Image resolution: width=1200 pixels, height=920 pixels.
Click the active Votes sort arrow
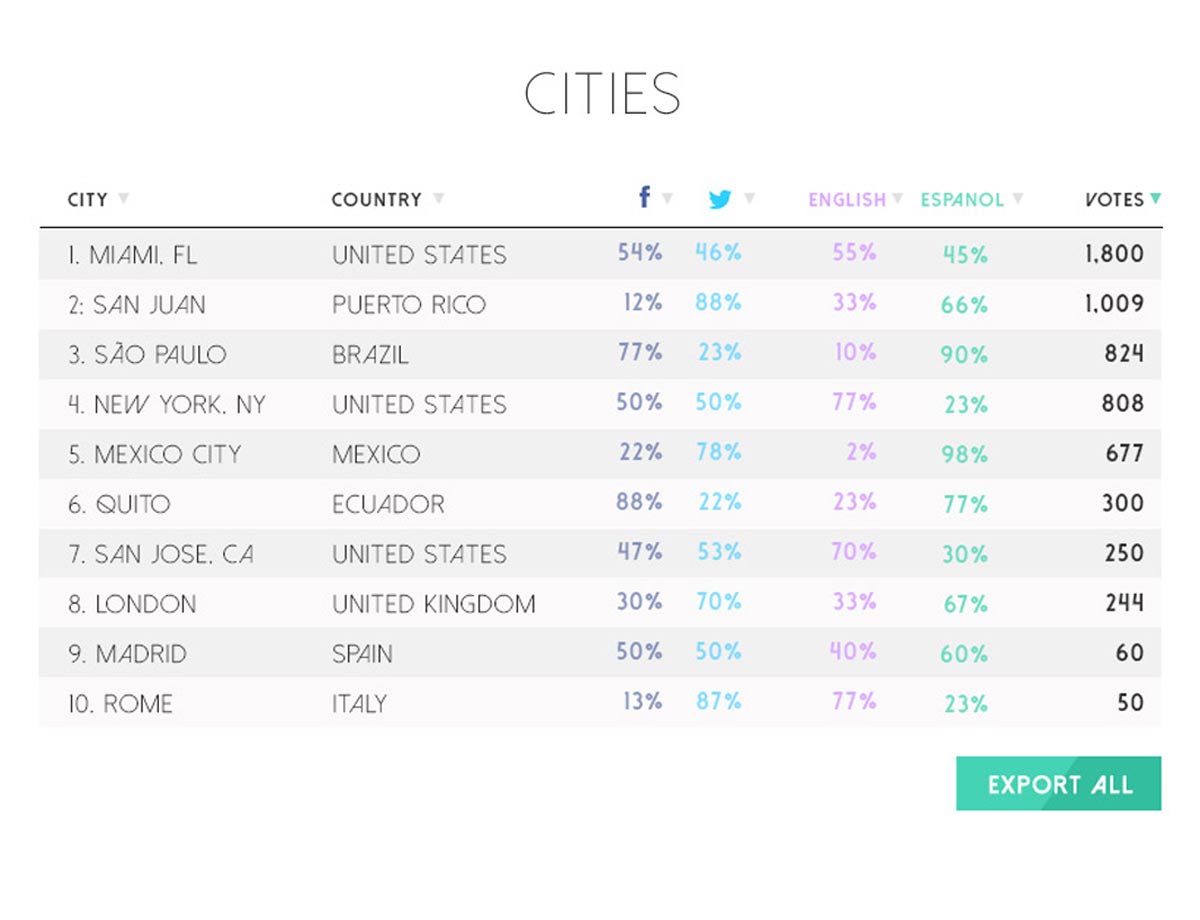[x=1155, y=198]
